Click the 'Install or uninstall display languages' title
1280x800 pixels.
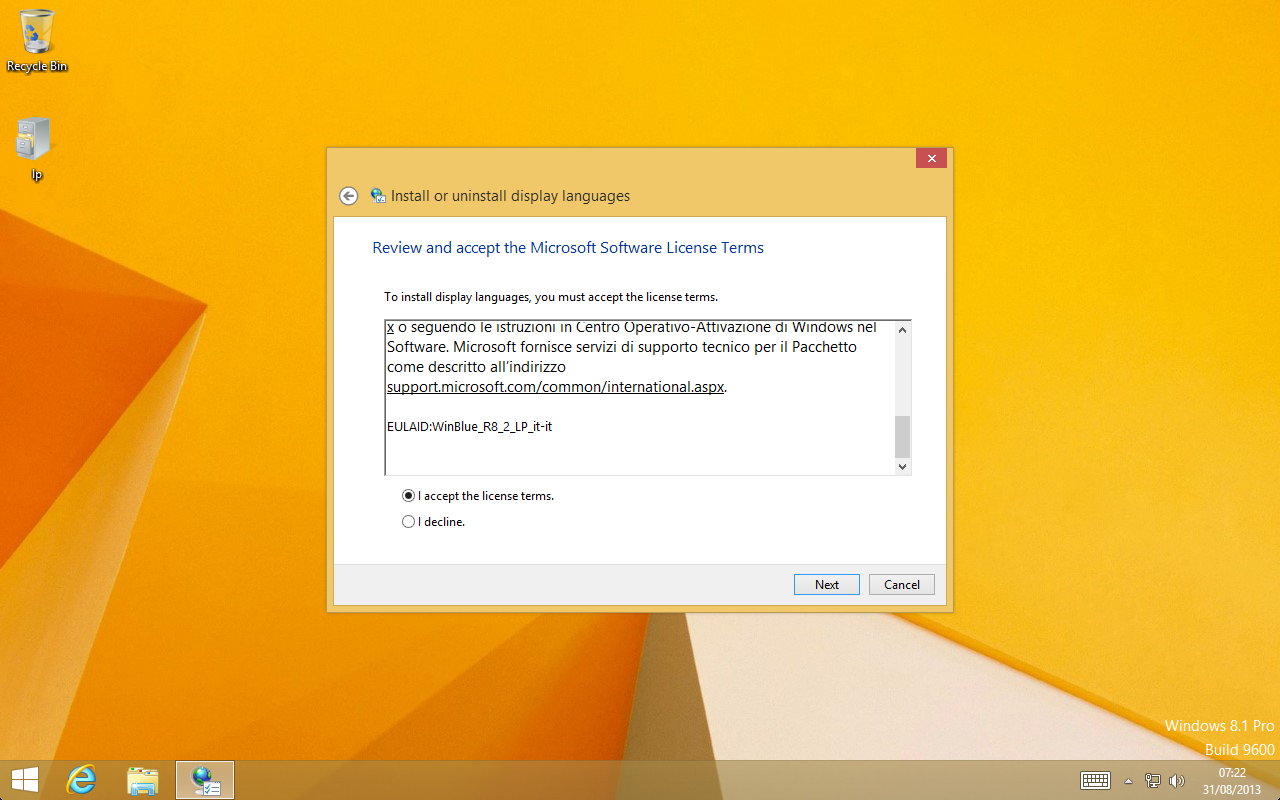[x=510, y=196]
